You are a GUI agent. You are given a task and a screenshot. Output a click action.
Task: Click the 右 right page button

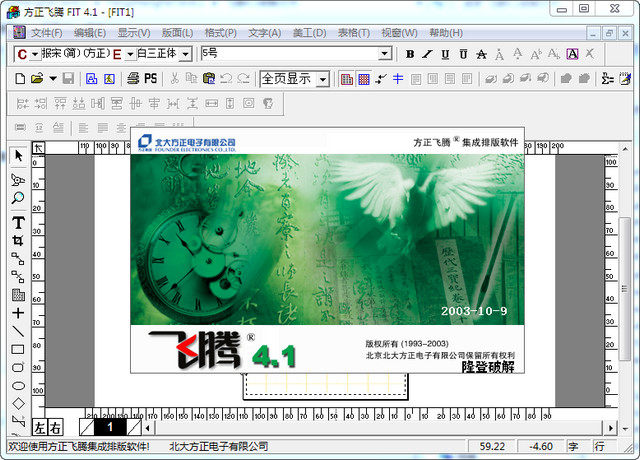point(55,427)
